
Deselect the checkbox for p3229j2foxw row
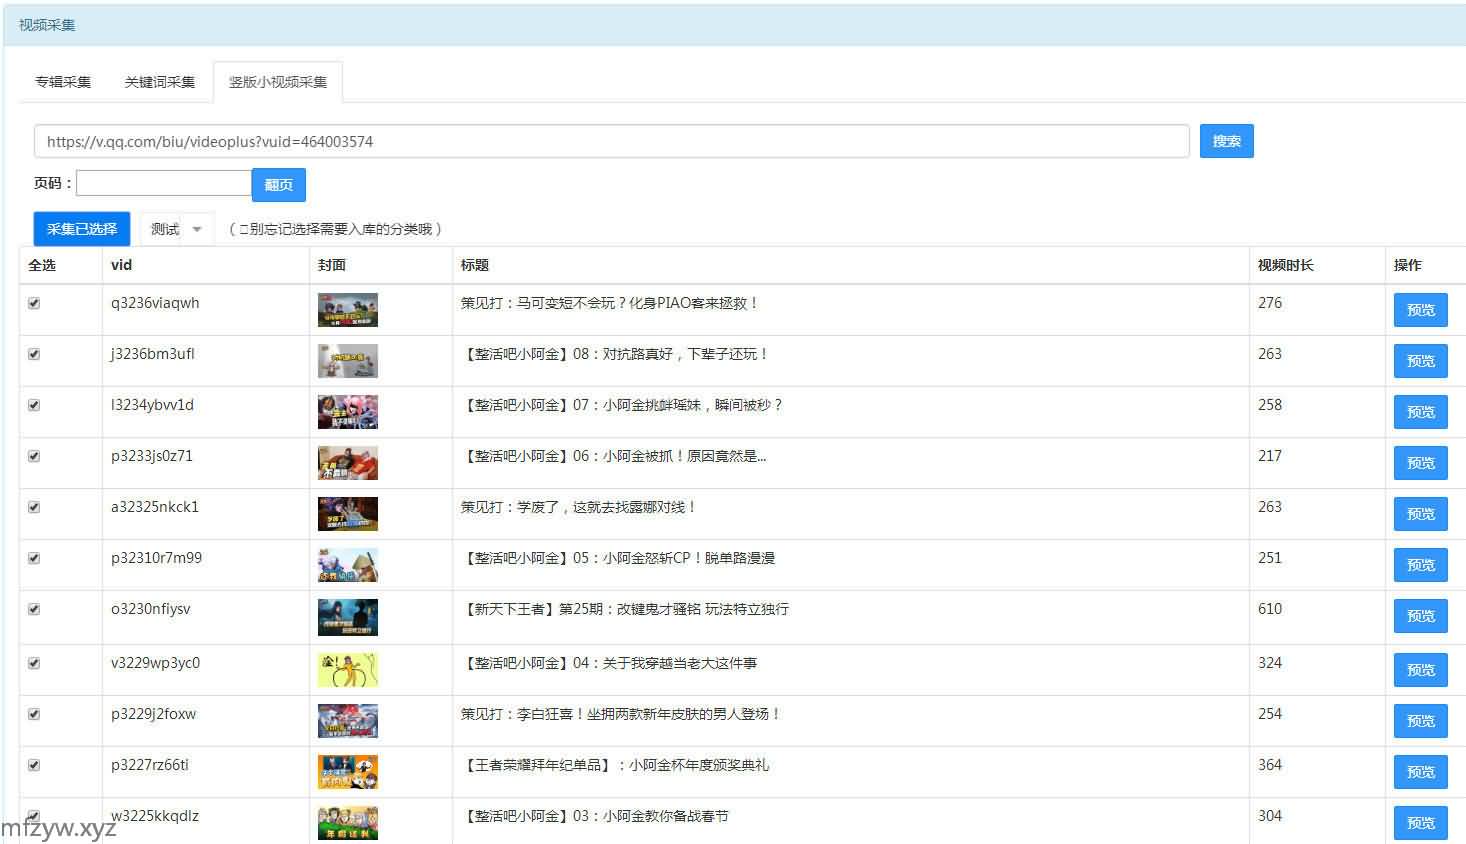[x=34, y=714]
